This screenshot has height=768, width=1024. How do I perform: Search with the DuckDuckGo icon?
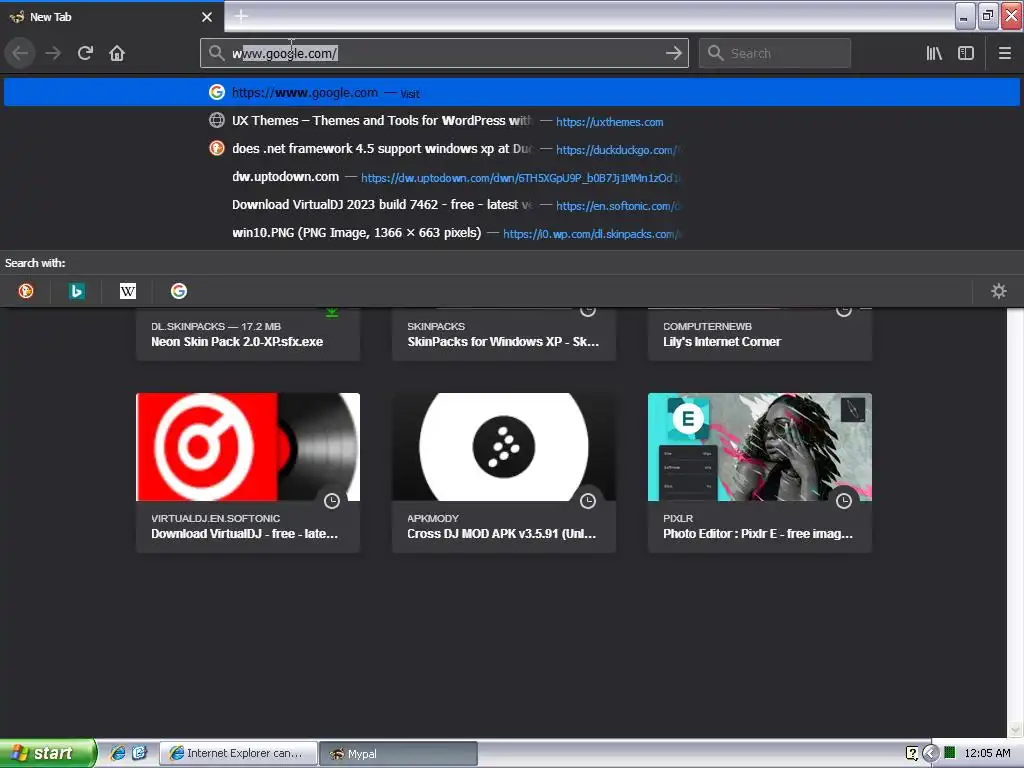click(25, 291)
